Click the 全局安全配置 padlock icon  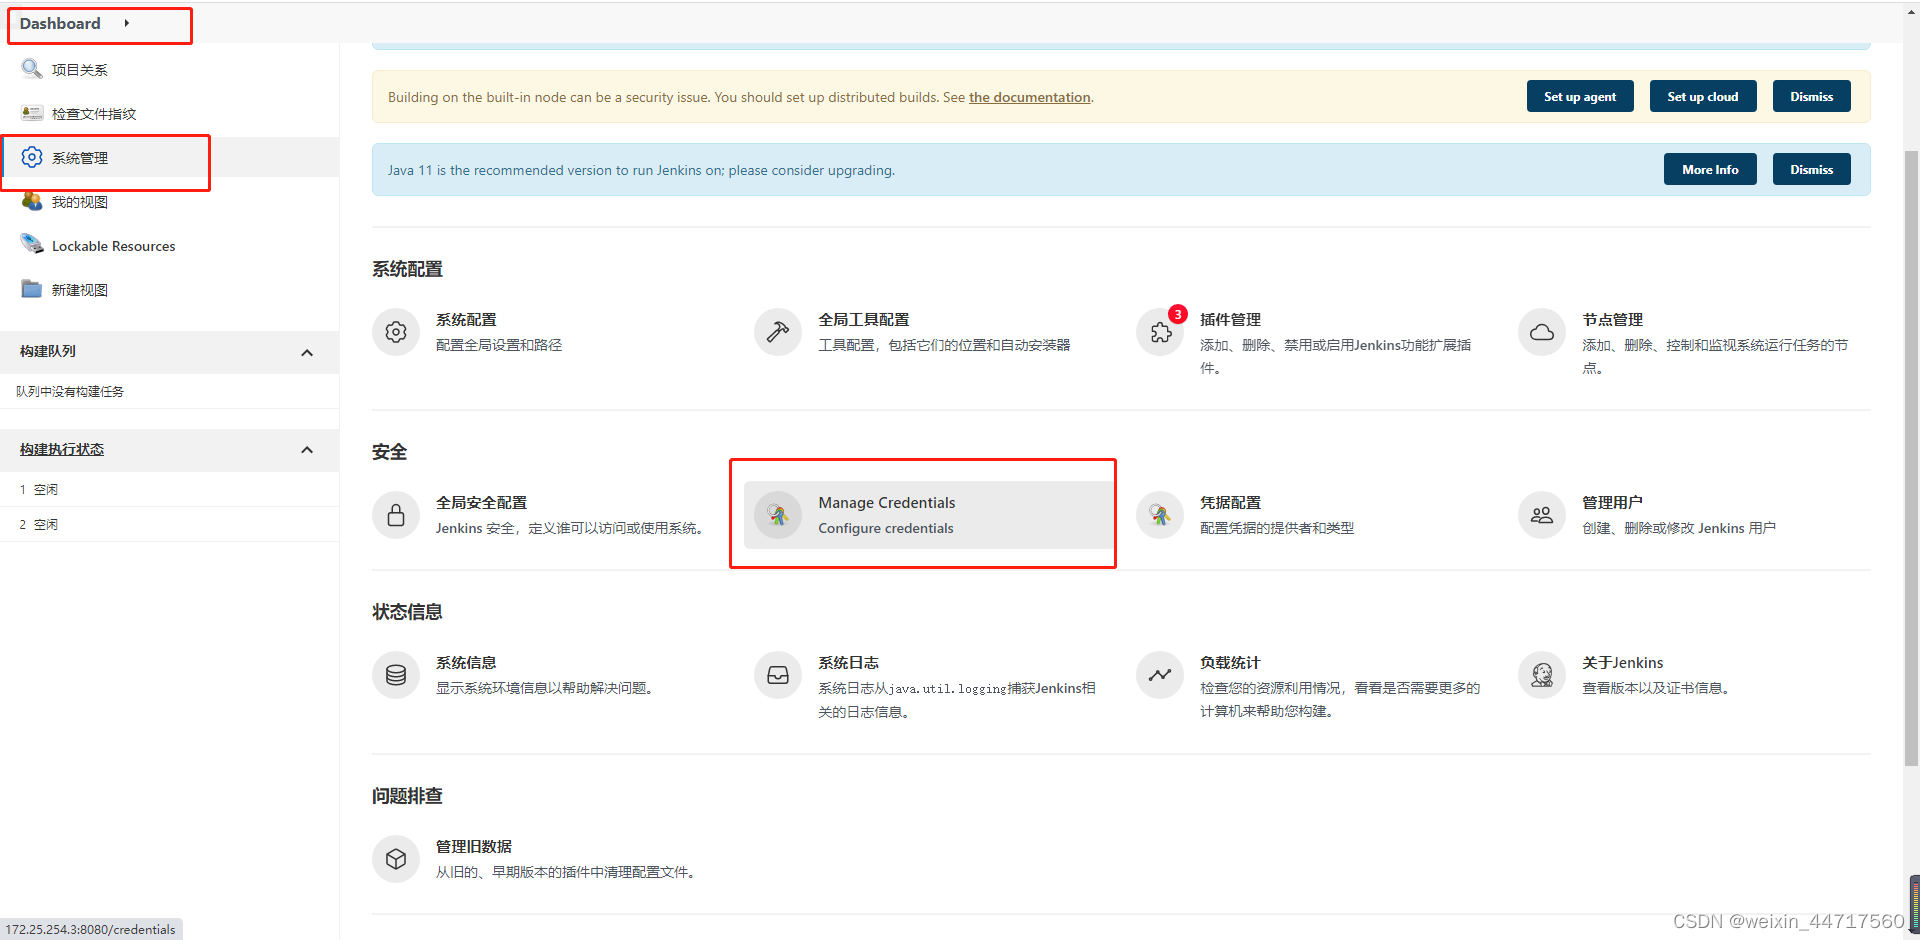point(396,515)
